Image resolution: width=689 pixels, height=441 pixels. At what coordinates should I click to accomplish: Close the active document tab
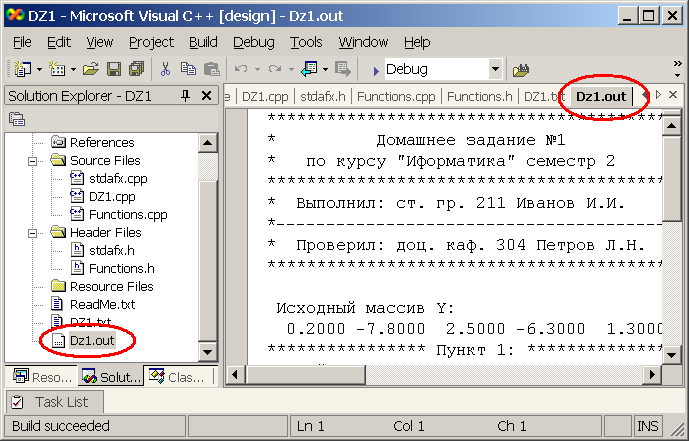click(x=672, y=94)
